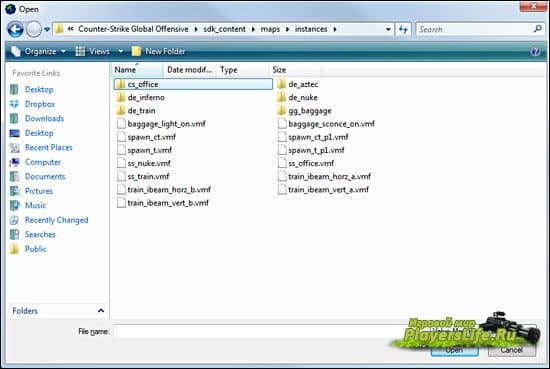Open Pictures in the sidebar
Viewport: 550px width, 369px height.
tap(31, 191)
